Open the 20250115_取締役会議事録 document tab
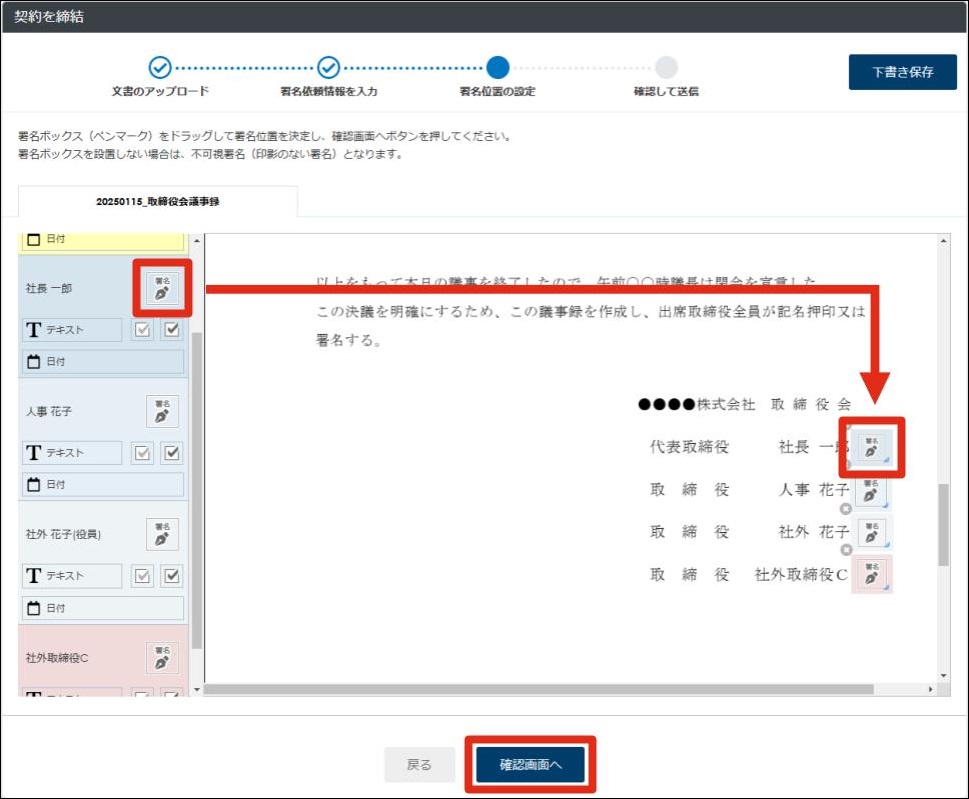This screenshot has height=799, width=969. coord(158,201)
